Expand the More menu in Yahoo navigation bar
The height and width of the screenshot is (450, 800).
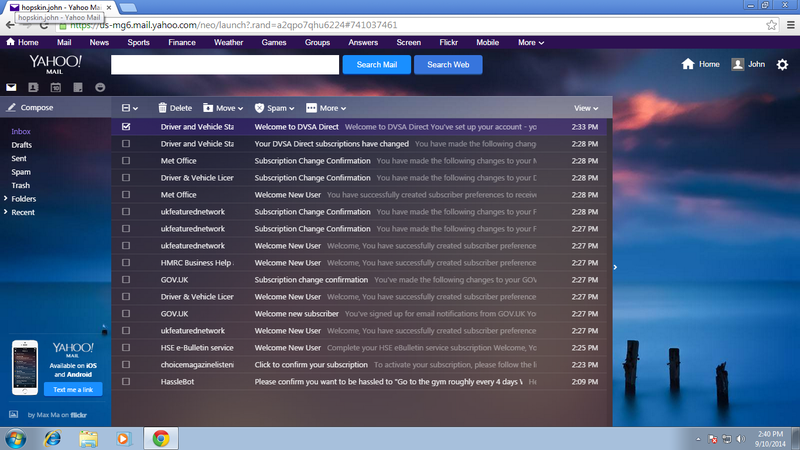(531, 42)
